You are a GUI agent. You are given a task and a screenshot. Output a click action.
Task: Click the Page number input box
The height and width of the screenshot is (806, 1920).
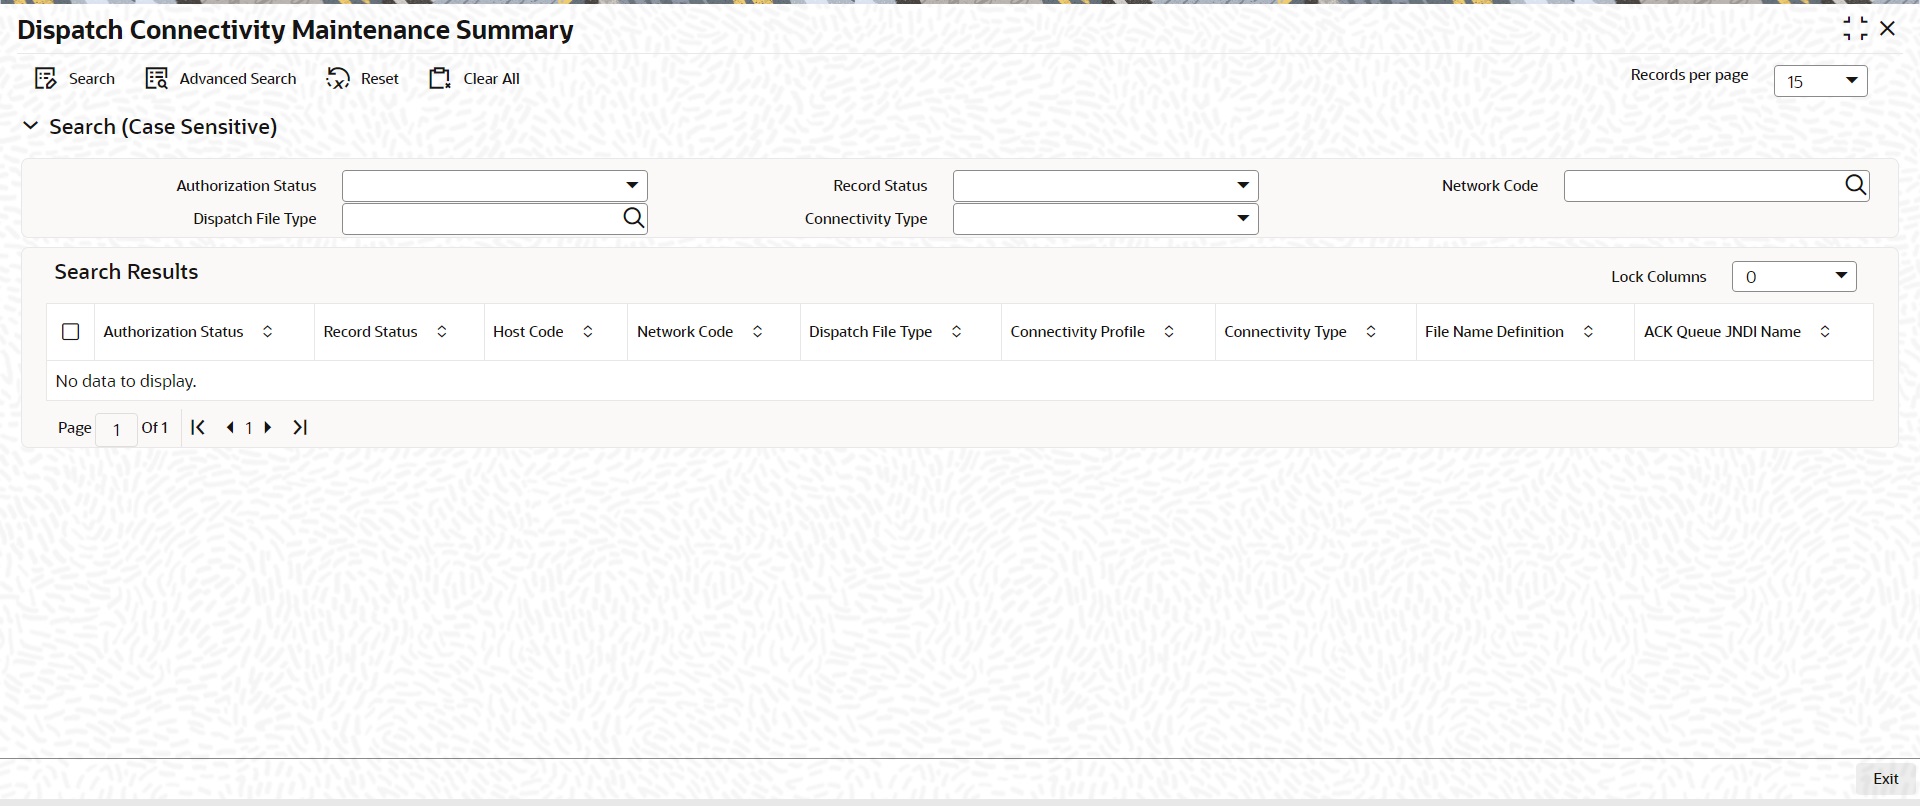click(x=116, y=429)
